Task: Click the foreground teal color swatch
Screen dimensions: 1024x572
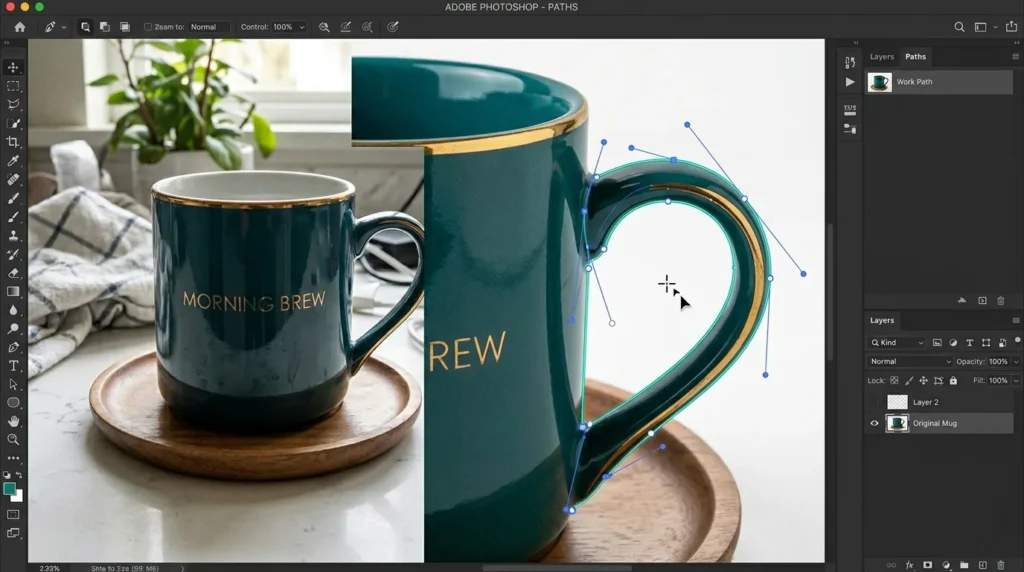Action: 9,488
